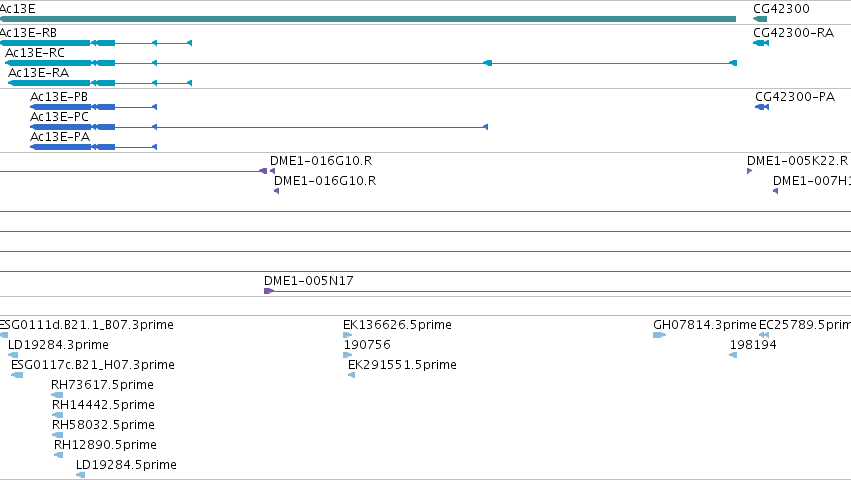Click the 190756 feature label
This screenshot has width=851, height=480.
click(367, 344)
